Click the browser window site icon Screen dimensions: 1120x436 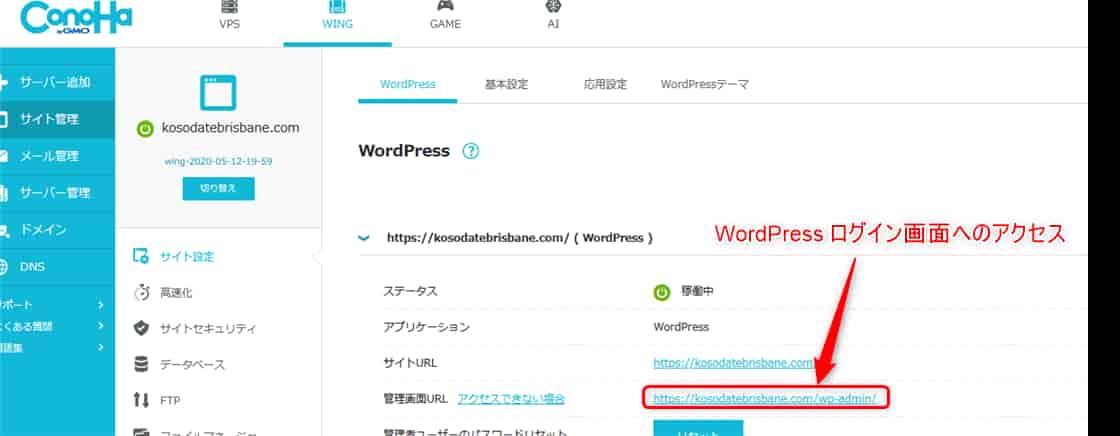pyautogui.click(x=218, y=93)
